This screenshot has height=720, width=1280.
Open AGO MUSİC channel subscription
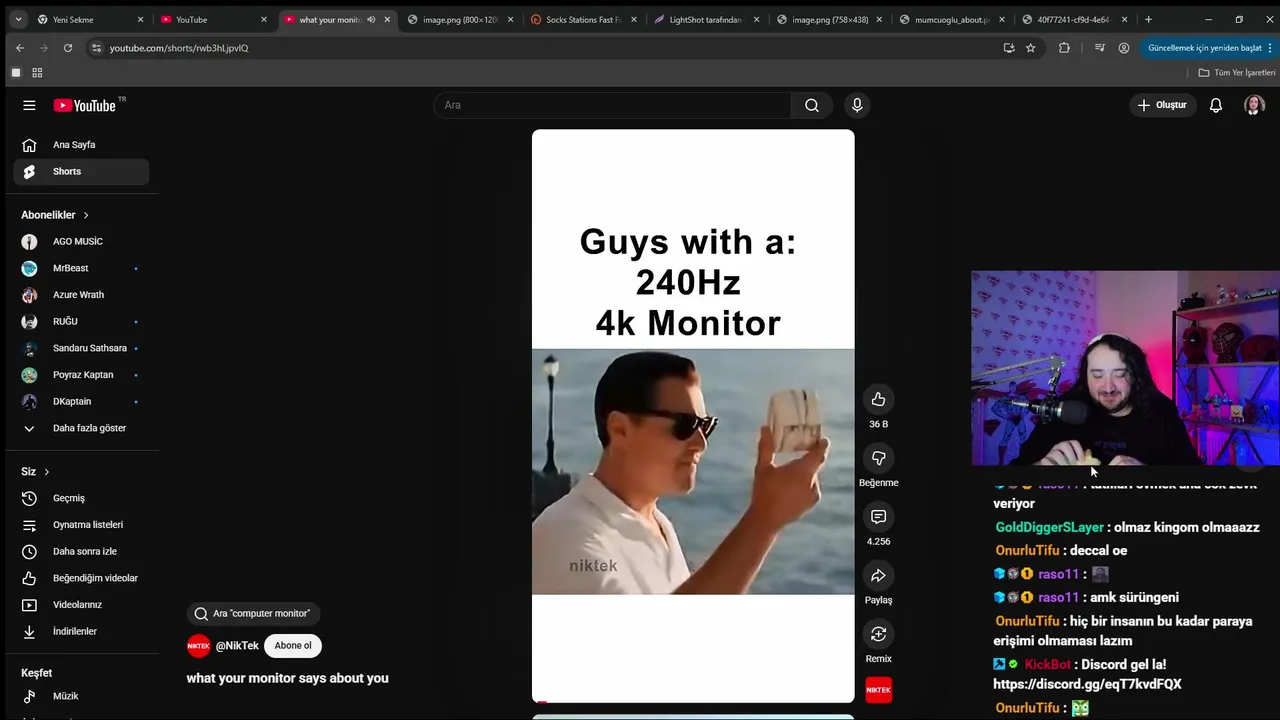coord(81,242)
